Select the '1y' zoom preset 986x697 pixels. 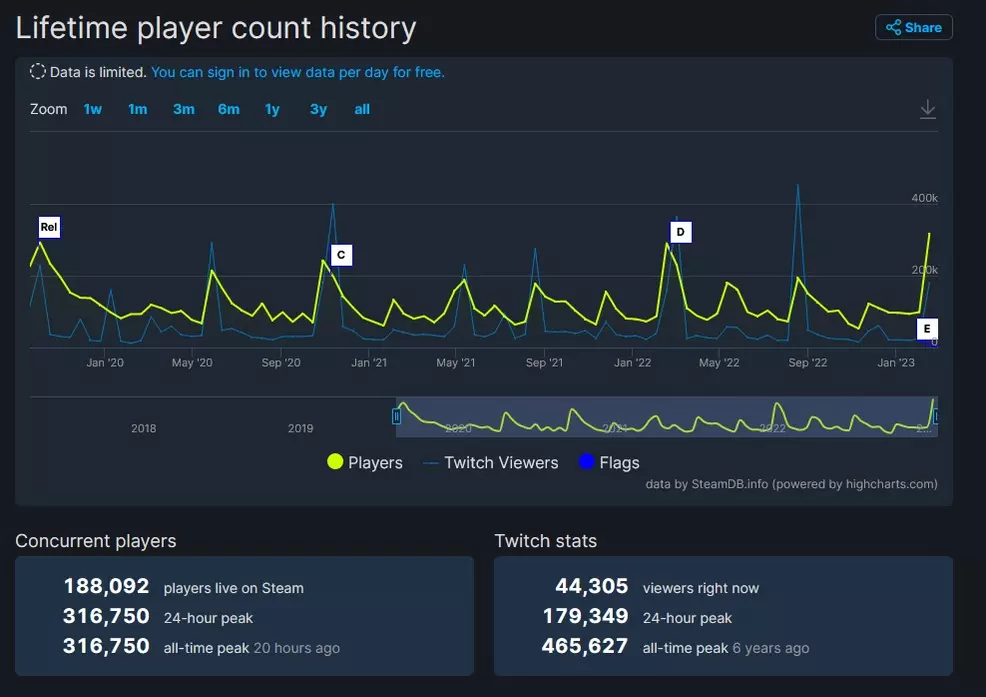272,109
